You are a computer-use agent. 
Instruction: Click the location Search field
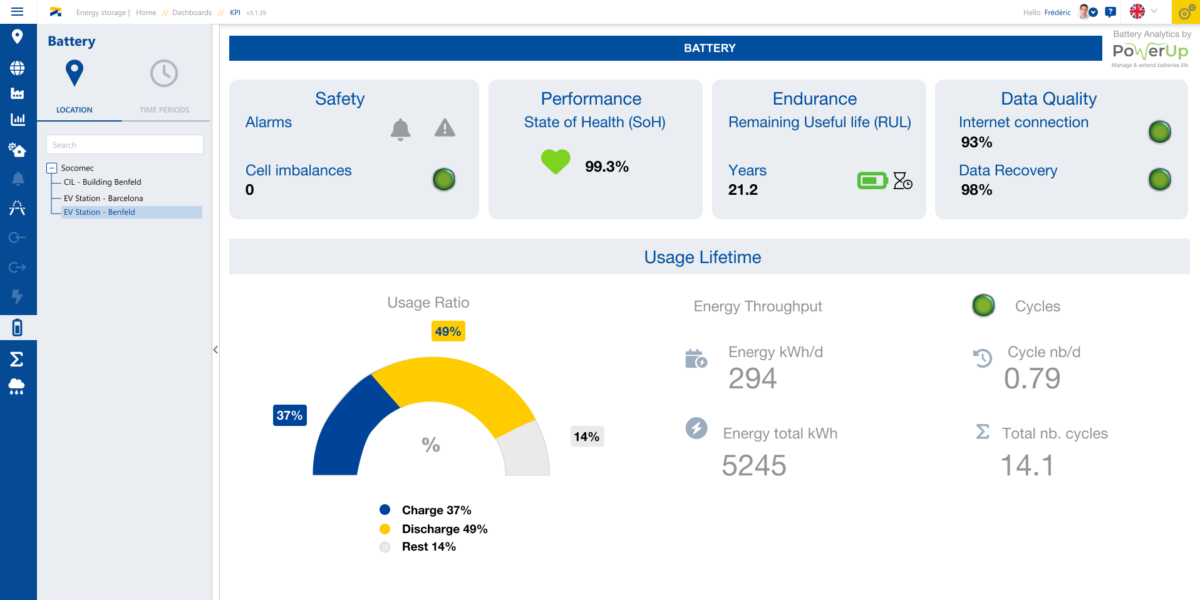[125, 145]
